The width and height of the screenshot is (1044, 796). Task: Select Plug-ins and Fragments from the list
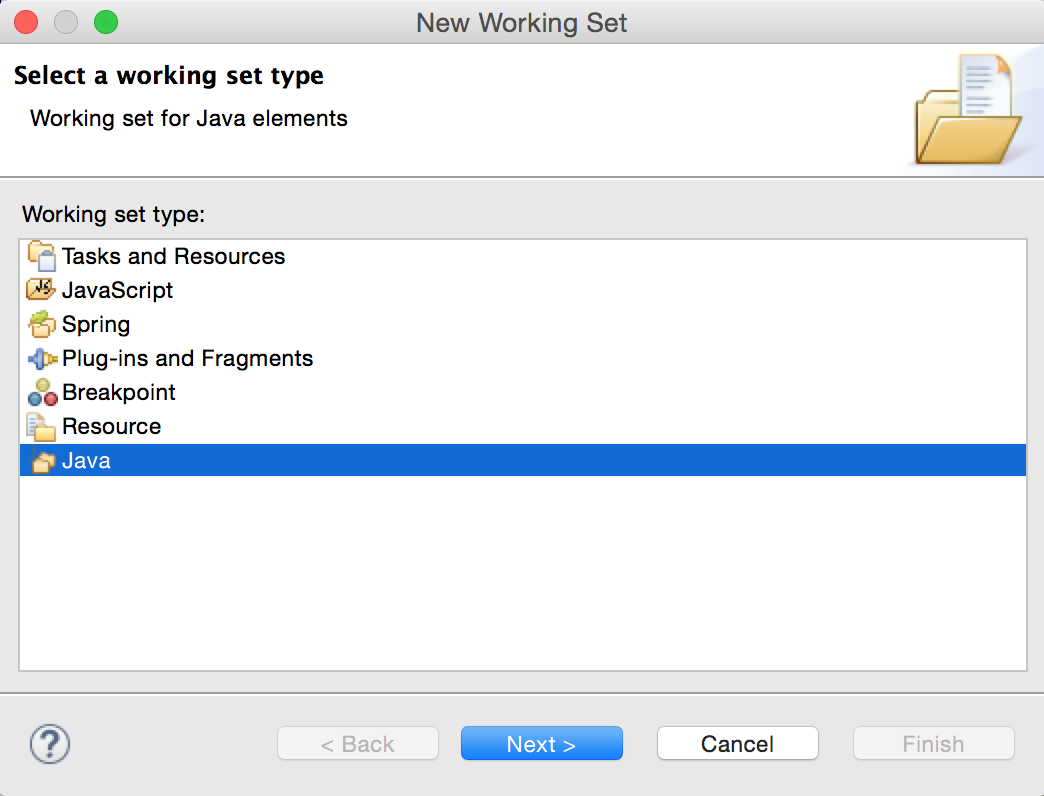(x=187, y=358)
